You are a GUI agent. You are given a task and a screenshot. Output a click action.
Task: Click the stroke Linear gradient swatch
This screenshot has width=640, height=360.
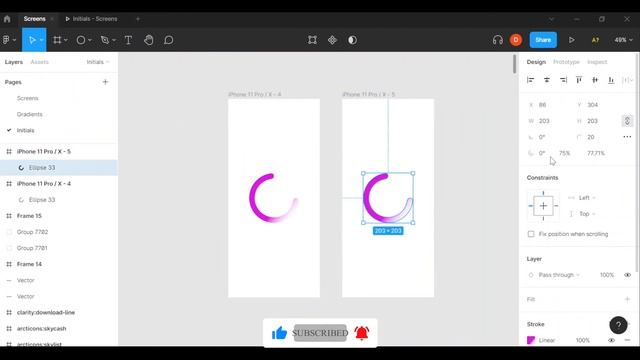tap(531, 340)
